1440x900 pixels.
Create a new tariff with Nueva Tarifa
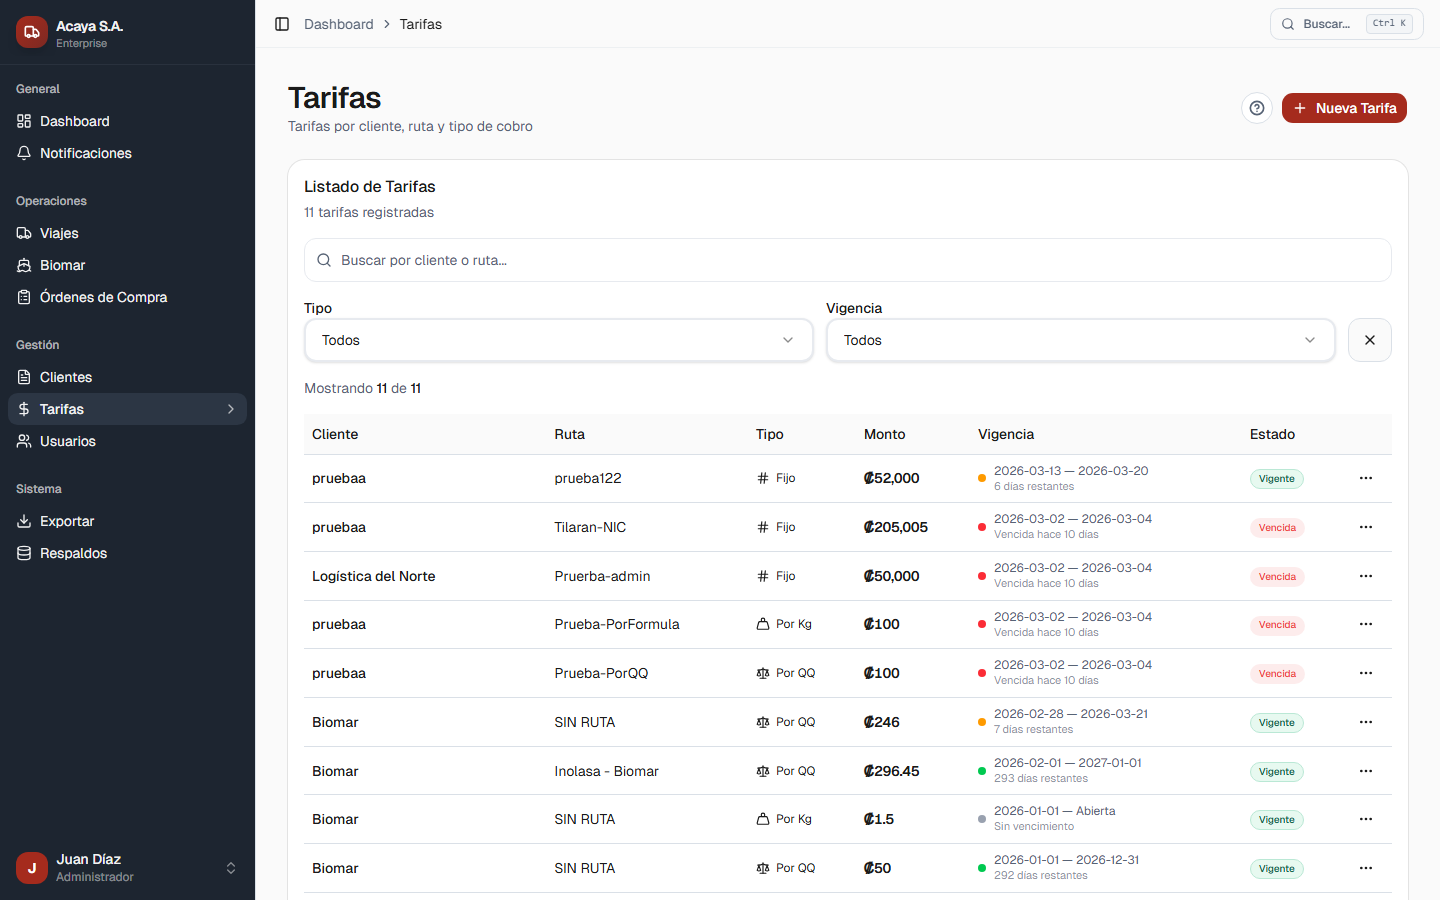pos(1344,108)
